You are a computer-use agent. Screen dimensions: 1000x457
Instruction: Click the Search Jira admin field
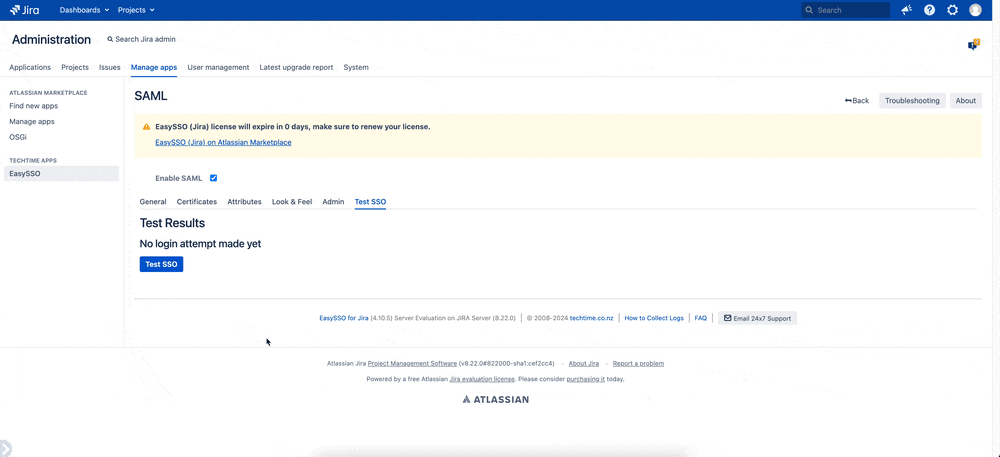[x=142, y=40]
